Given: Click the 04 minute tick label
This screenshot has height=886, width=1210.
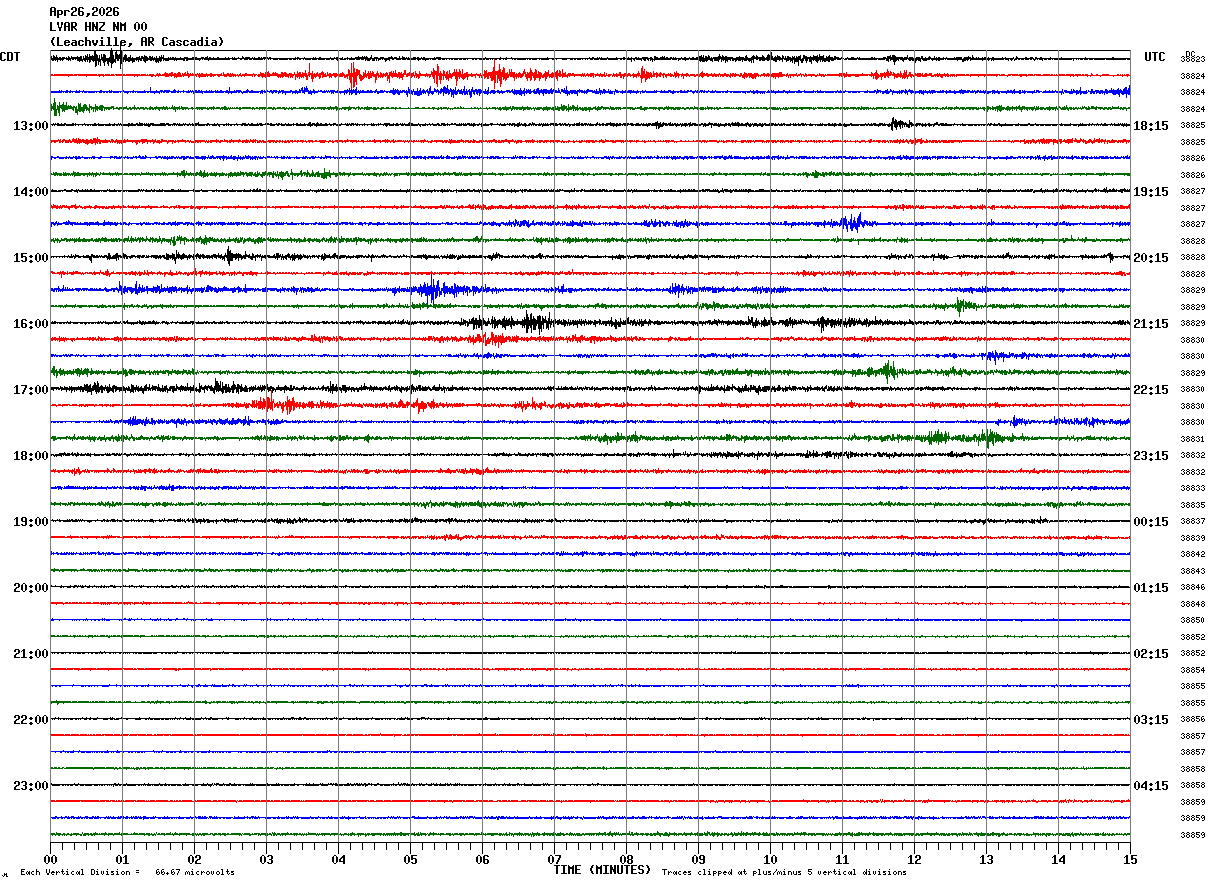Looking at the screenshot, I should [x=338, y=859].
